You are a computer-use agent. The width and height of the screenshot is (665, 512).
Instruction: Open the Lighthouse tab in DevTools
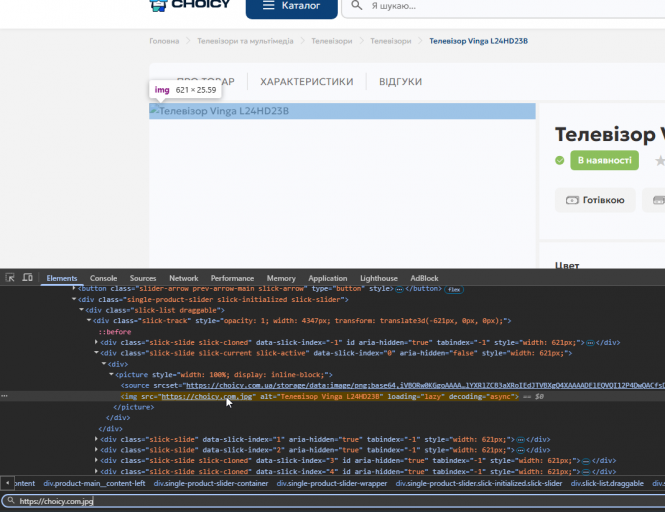(379, 278)
